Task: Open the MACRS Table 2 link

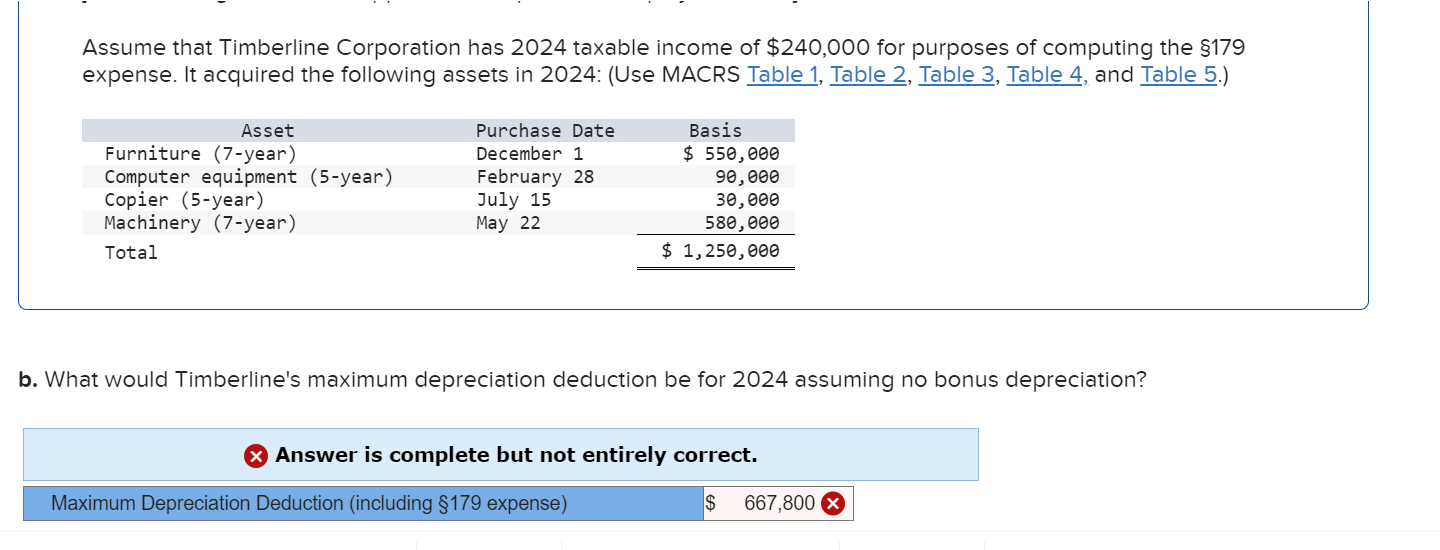Action: [x=869, y=74]
